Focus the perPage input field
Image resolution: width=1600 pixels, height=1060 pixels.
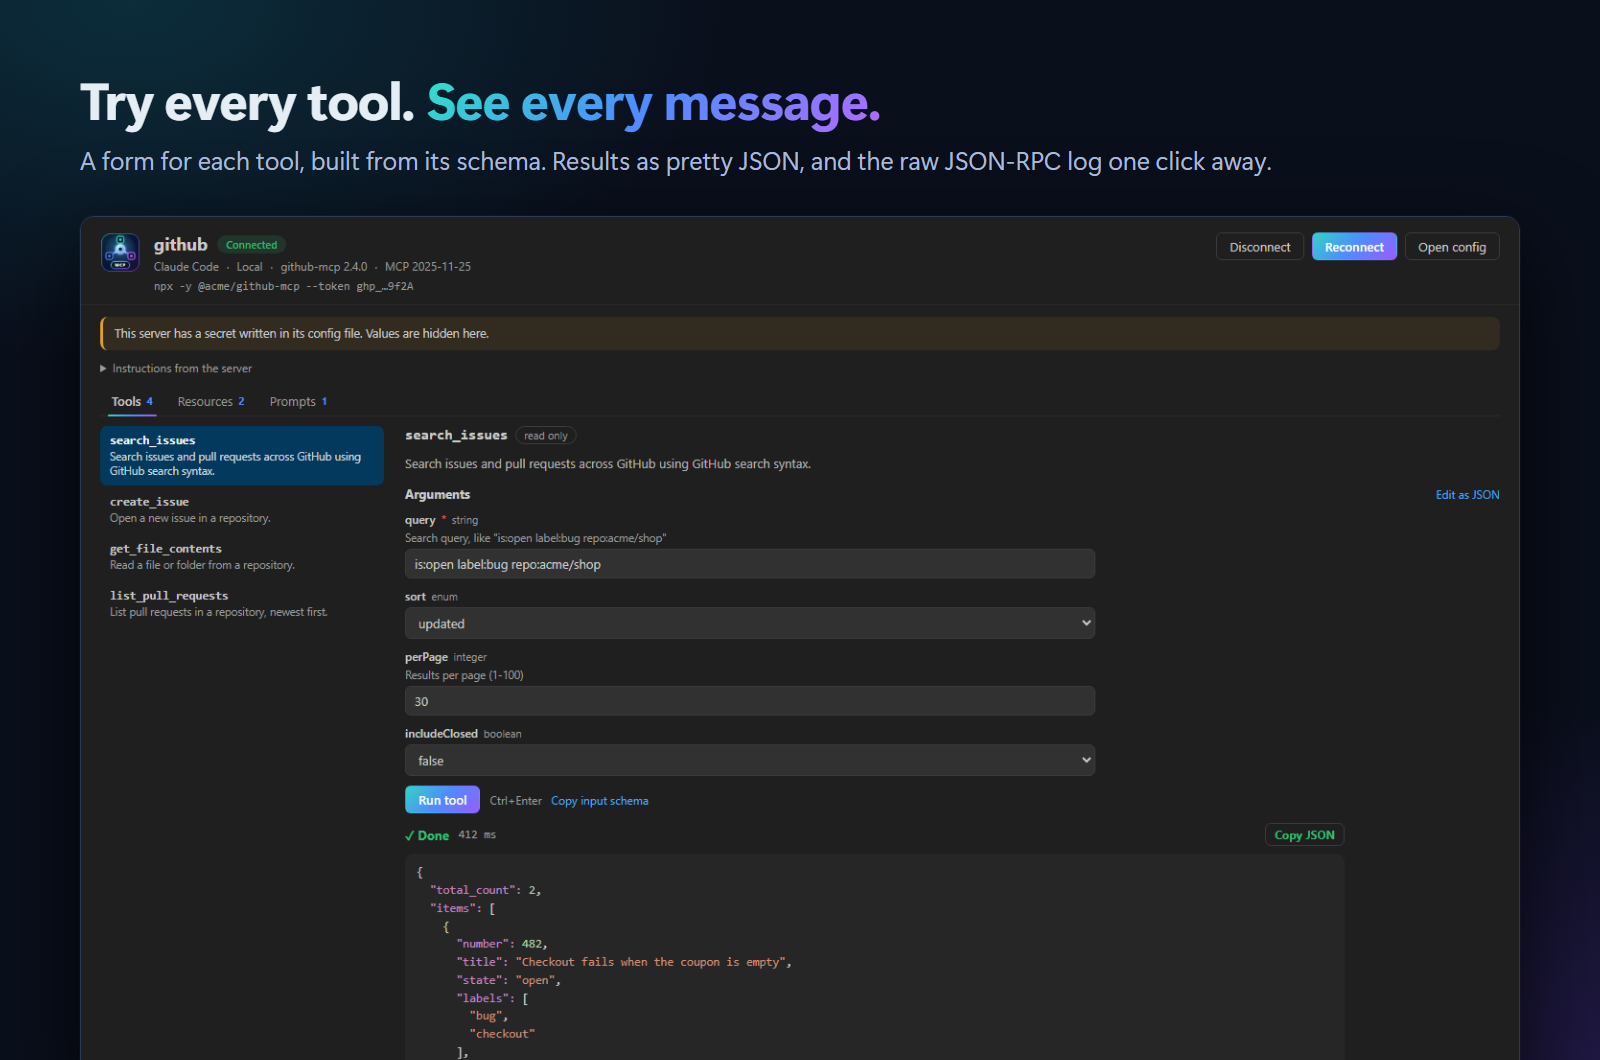pyautogui.click(x=750, y=701)
